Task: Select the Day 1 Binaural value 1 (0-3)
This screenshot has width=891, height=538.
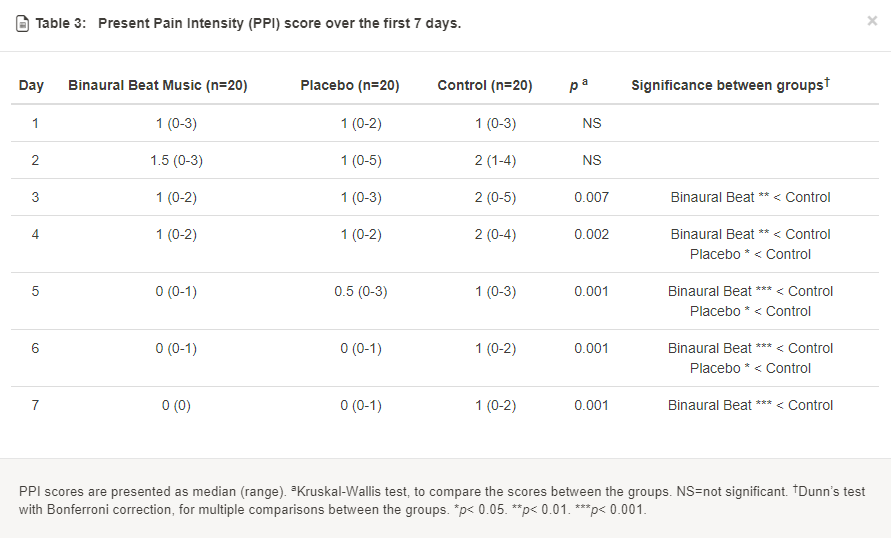Action: tap(176, 123)
